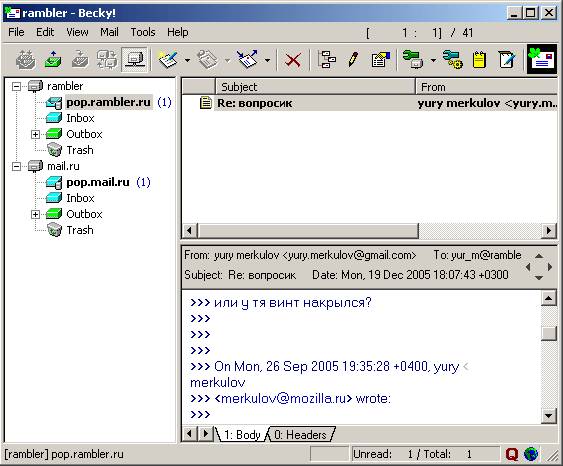Screen dimensions: 563x466
Task: Click the thread view tree icon
Action: (327, 60)
